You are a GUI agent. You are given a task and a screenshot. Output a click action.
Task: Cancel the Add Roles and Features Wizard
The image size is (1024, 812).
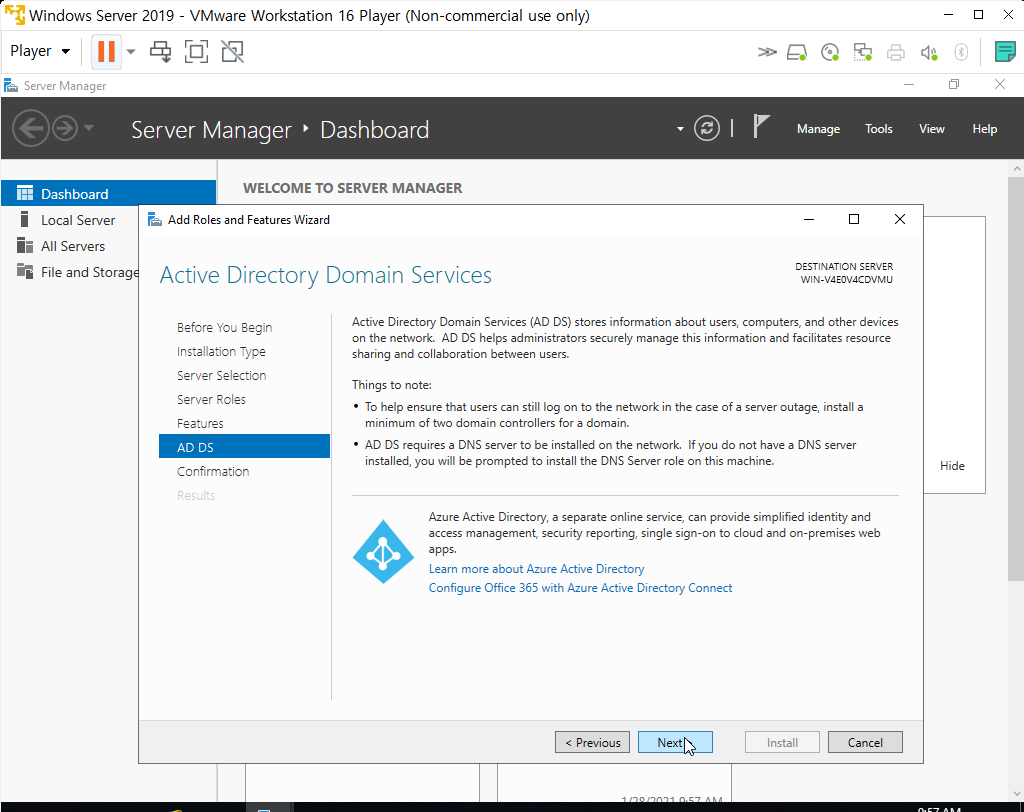tap(865, 742)
